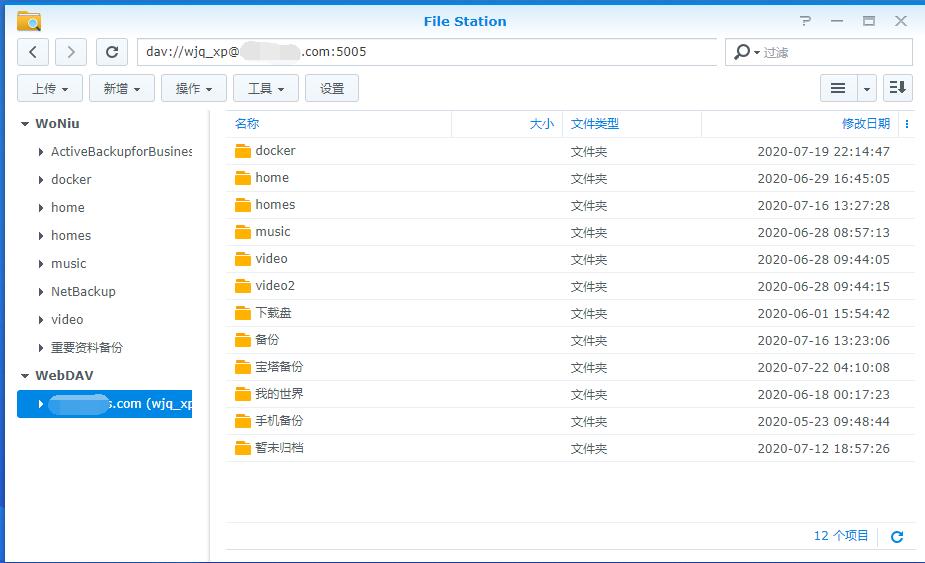Expand the docker folder in sidebar
The image size is (925, 563).
click(x=41, y=180)
